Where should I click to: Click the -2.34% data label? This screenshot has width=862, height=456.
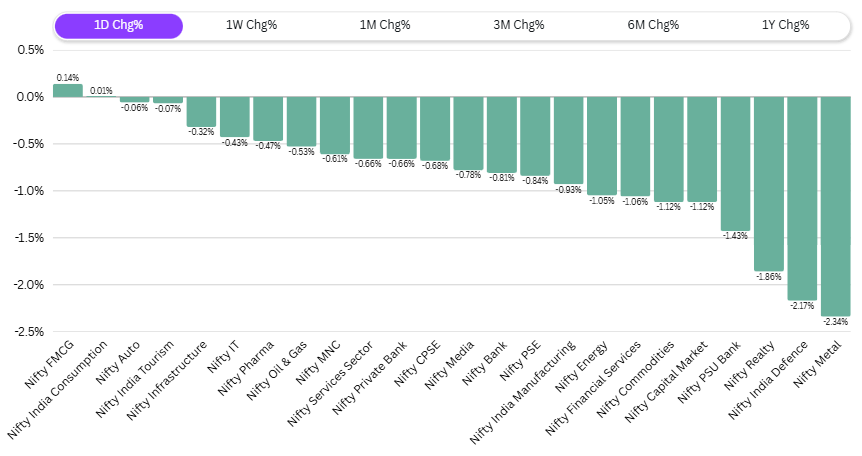[835, 321]
